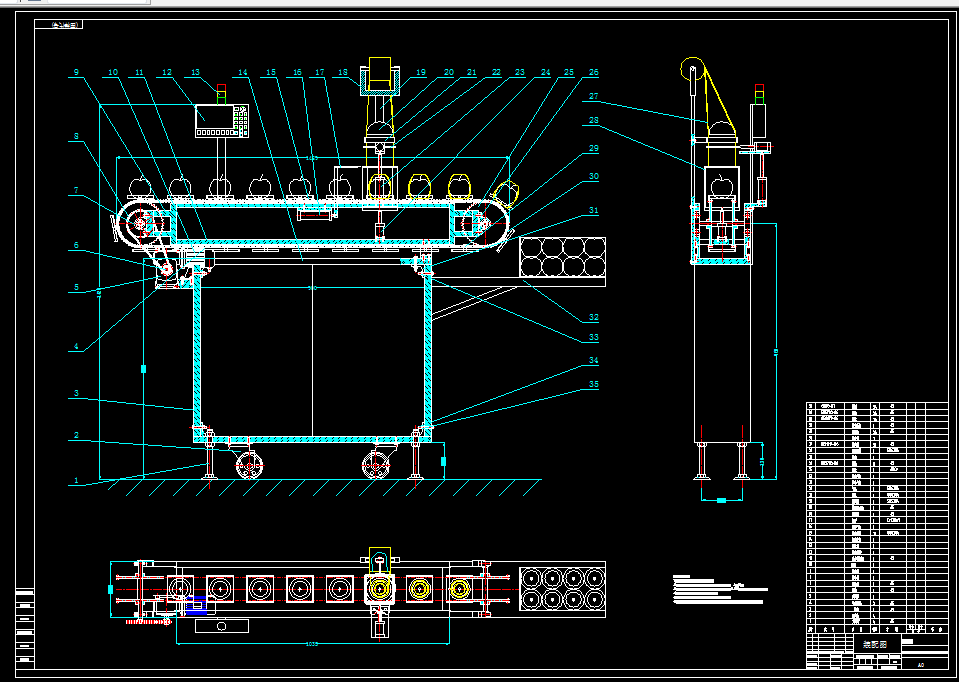The height and width of the screenshot is (682, 959).
Task: Click callout number 24
Action: (x=546, y=72)
